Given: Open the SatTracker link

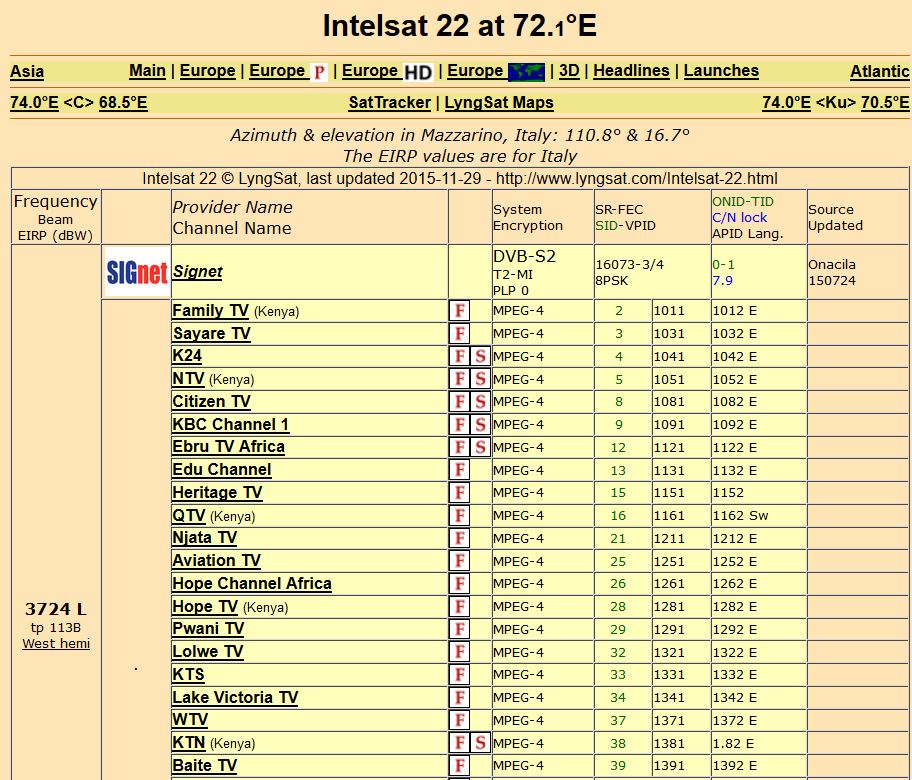Looking at the screenshot, I should pos(390,103).
